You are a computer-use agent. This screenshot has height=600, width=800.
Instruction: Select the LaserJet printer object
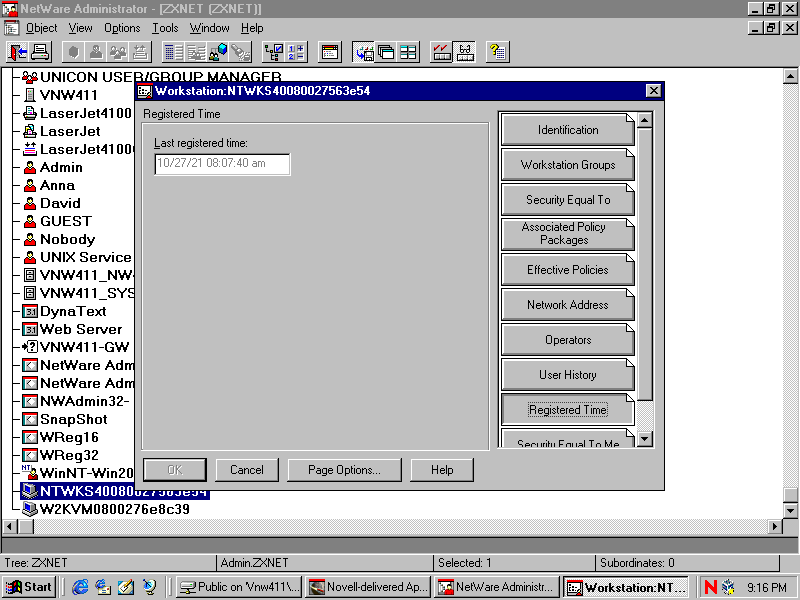tap(62, 131)
